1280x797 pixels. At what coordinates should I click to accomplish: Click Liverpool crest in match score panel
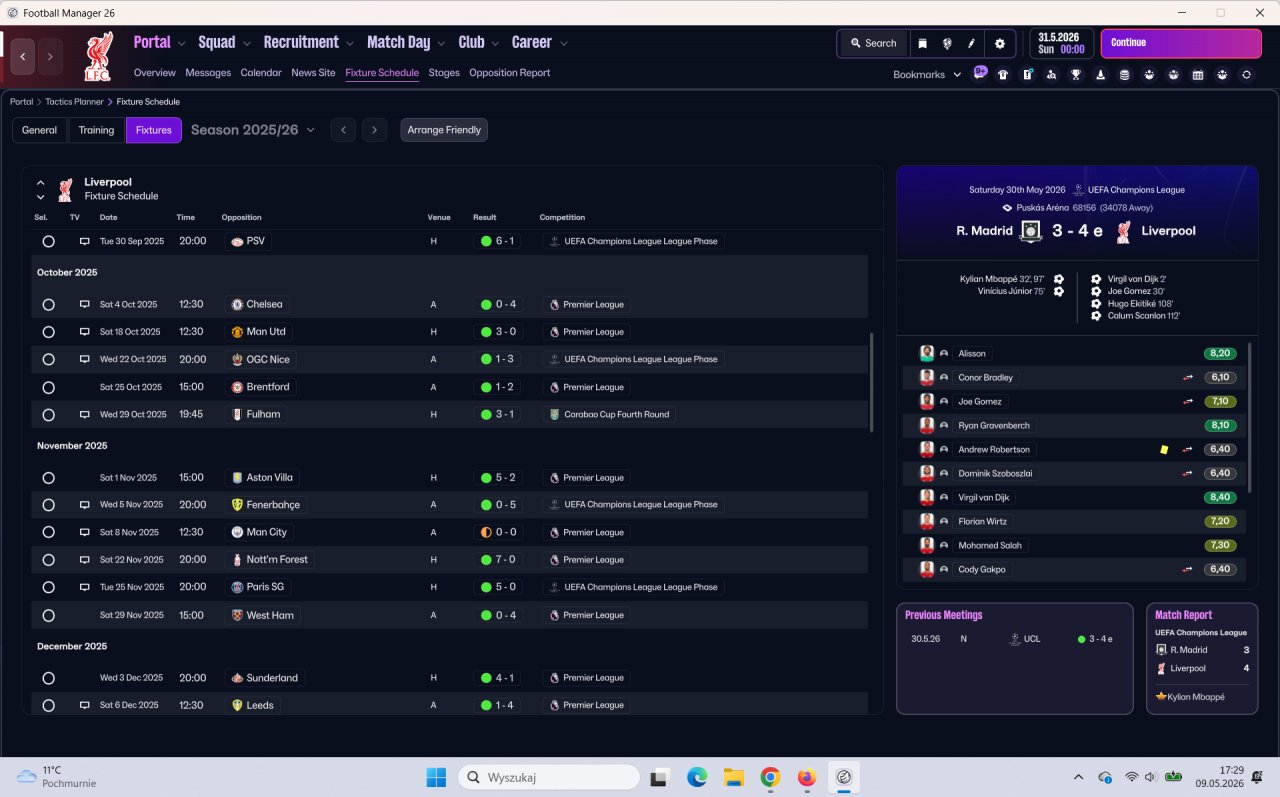point(1124,231)
